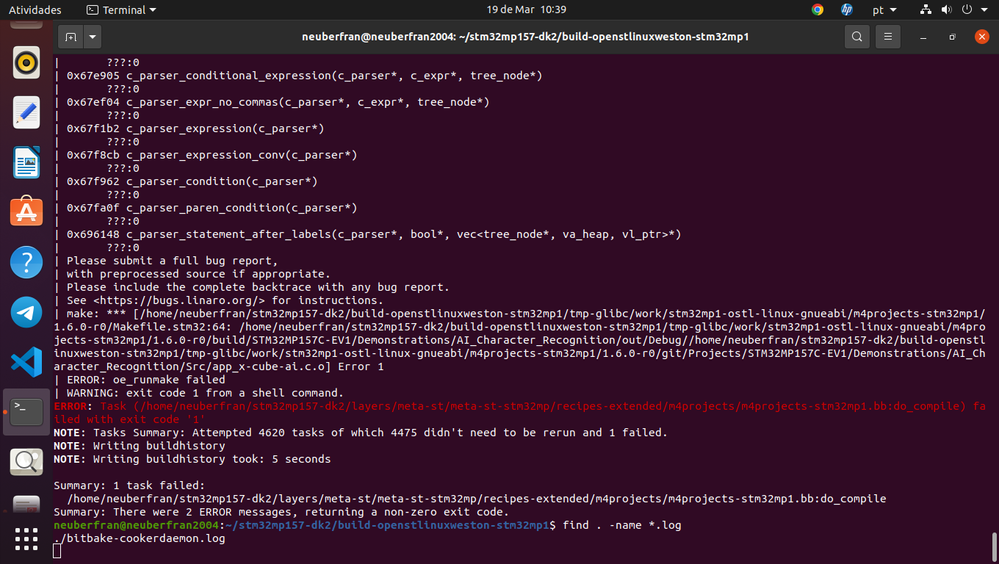Open the terminal search
999x564 pixels.
857,37
